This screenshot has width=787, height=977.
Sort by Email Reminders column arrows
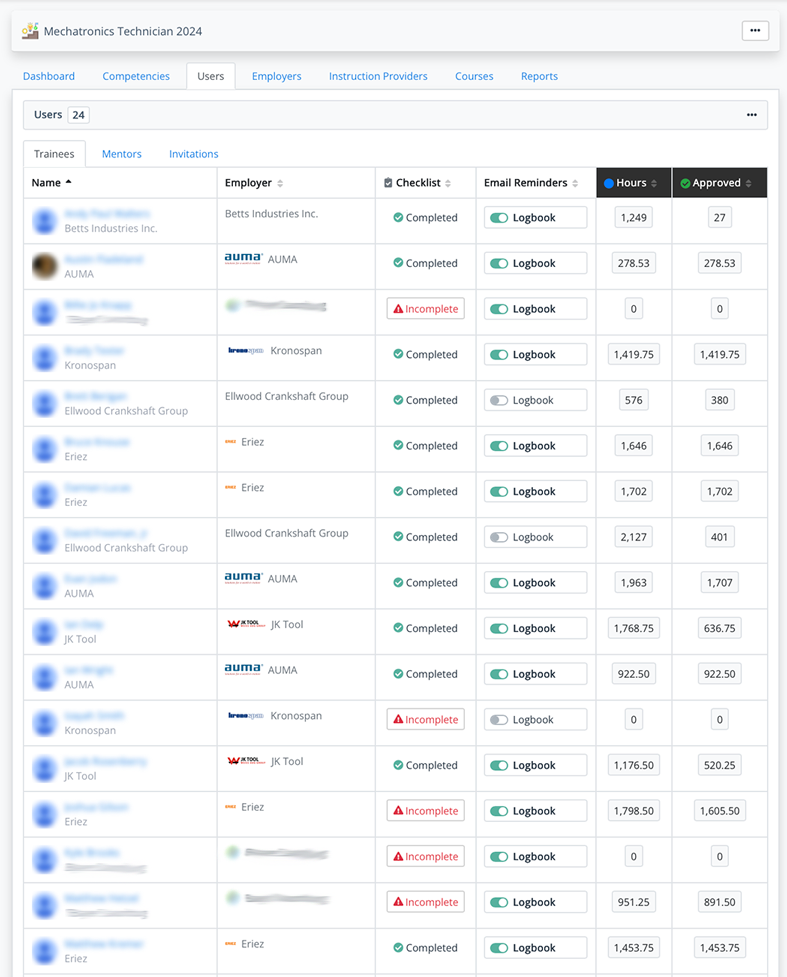pyautogui.click(x=576, y=183)
